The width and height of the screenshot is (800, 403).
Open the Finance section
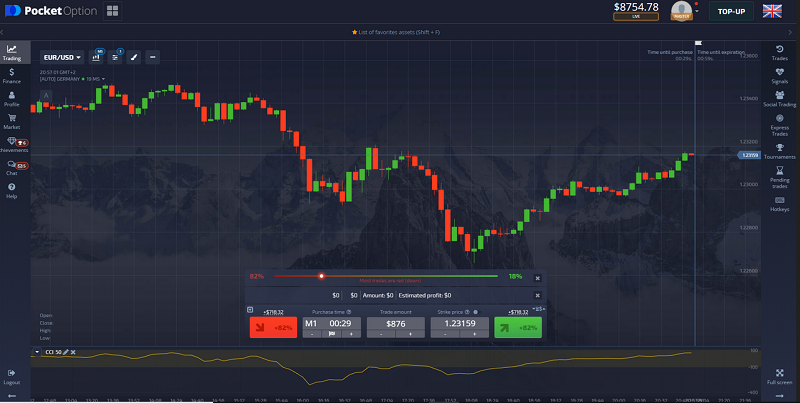click(12, 76)
